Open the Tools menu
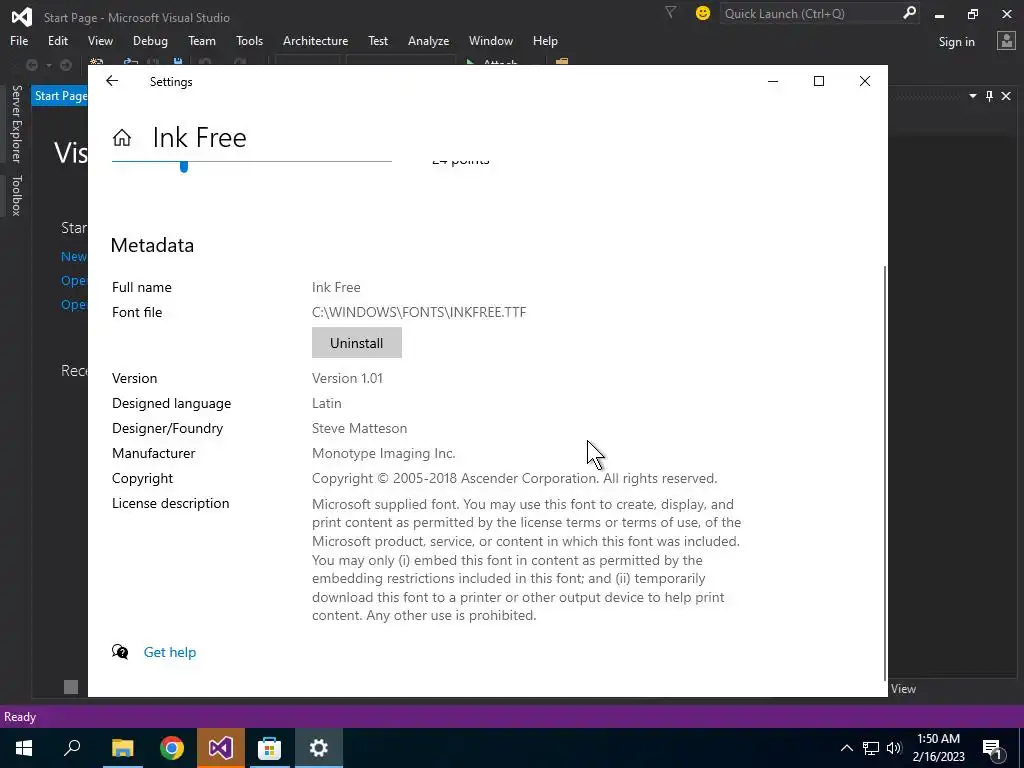The height and width of the screenshot is (768, 1024). (249, 41)
